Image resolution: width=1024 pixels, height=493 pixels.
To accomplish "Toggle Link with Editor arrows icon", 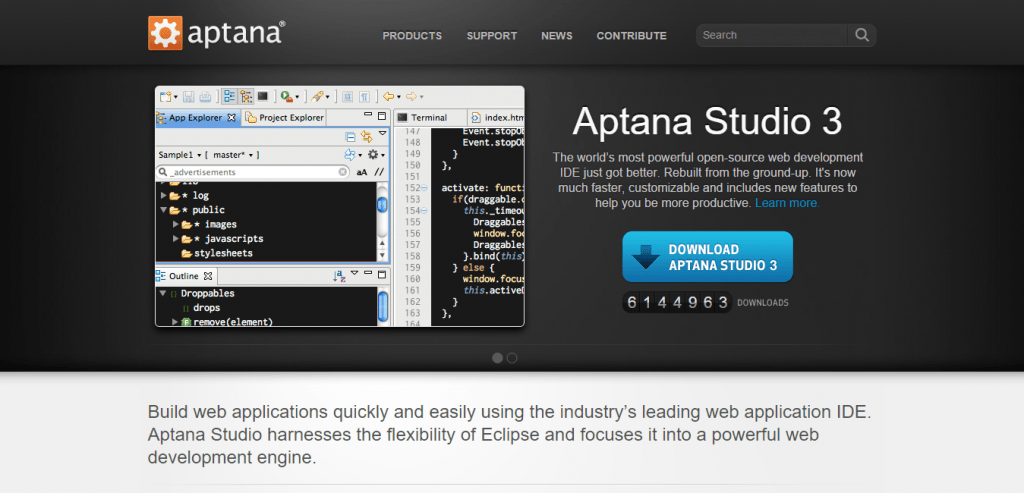I will (x=366, y=136).
